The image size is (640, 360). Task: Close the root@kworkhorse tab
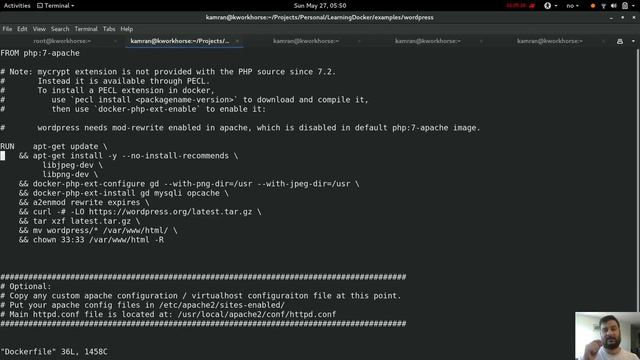coord(116,41)
